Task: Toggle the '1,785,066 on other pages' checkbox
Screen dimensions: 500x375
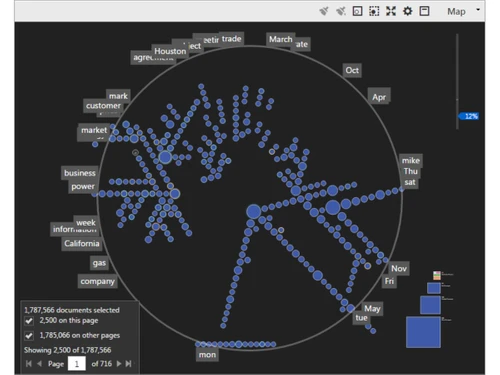Action: click(29, 336)
